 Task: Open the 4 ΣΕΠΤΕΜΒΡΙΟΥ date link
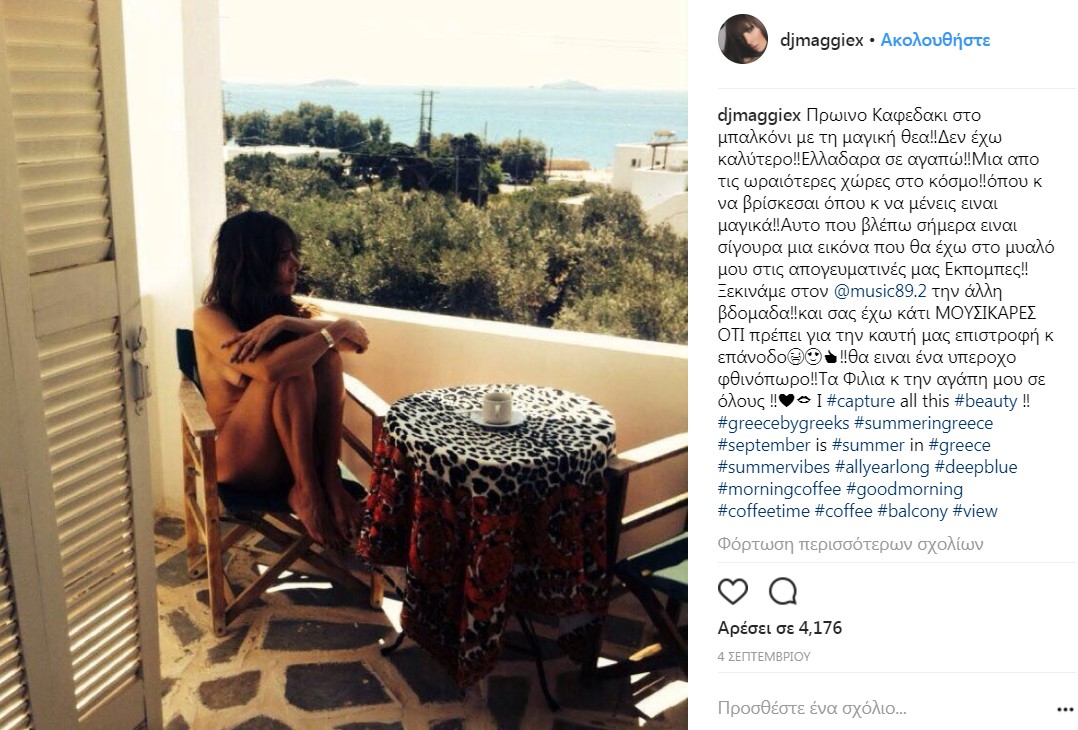point(764,656)
